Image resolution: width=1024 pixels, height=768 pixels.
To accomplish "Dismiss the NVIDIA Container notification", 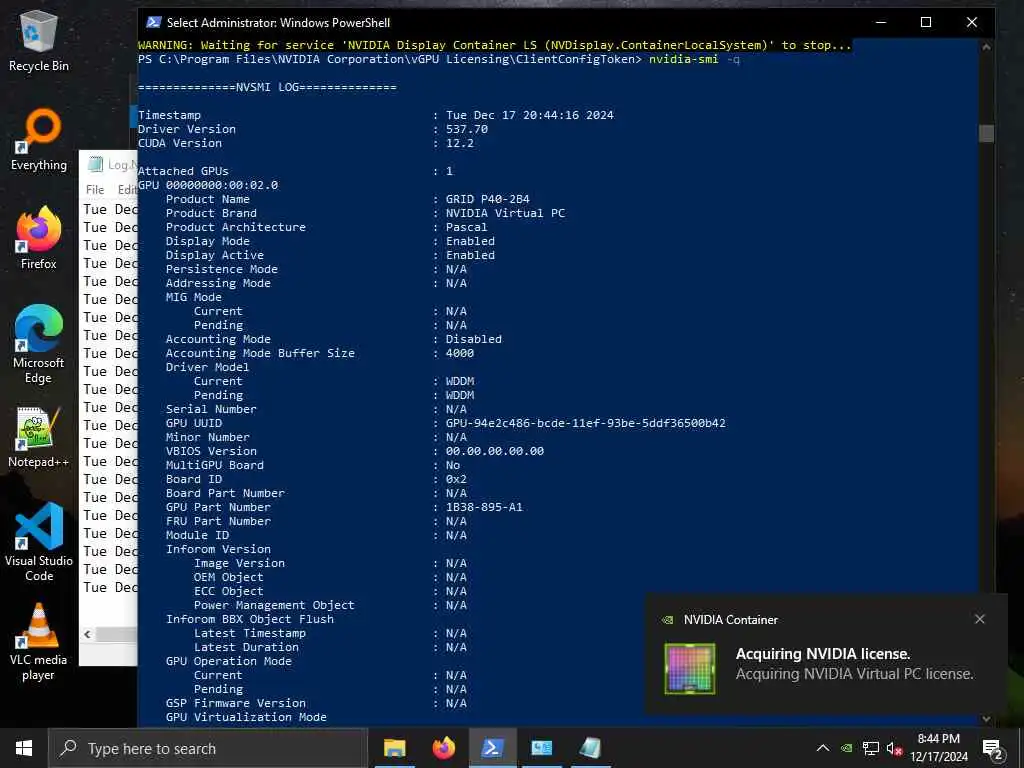I will click(x=980, y=619).
